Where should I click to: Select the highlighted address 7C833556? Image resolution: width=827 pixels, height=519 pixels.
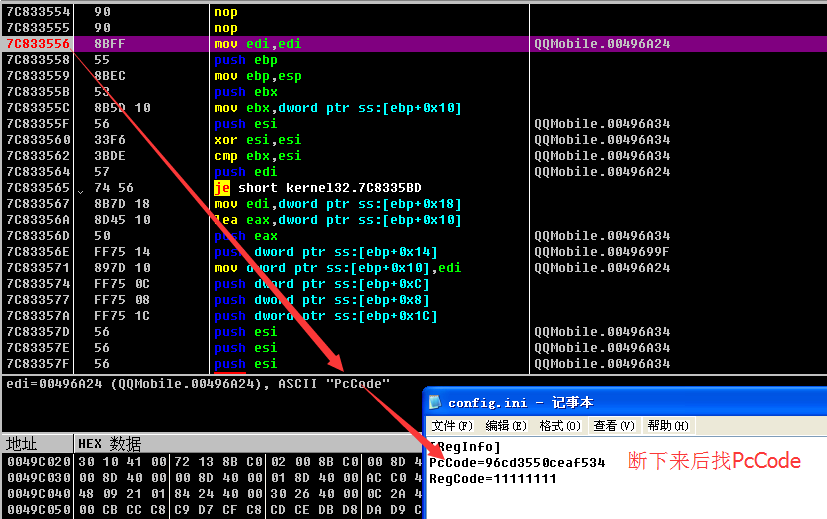(37, 44)
